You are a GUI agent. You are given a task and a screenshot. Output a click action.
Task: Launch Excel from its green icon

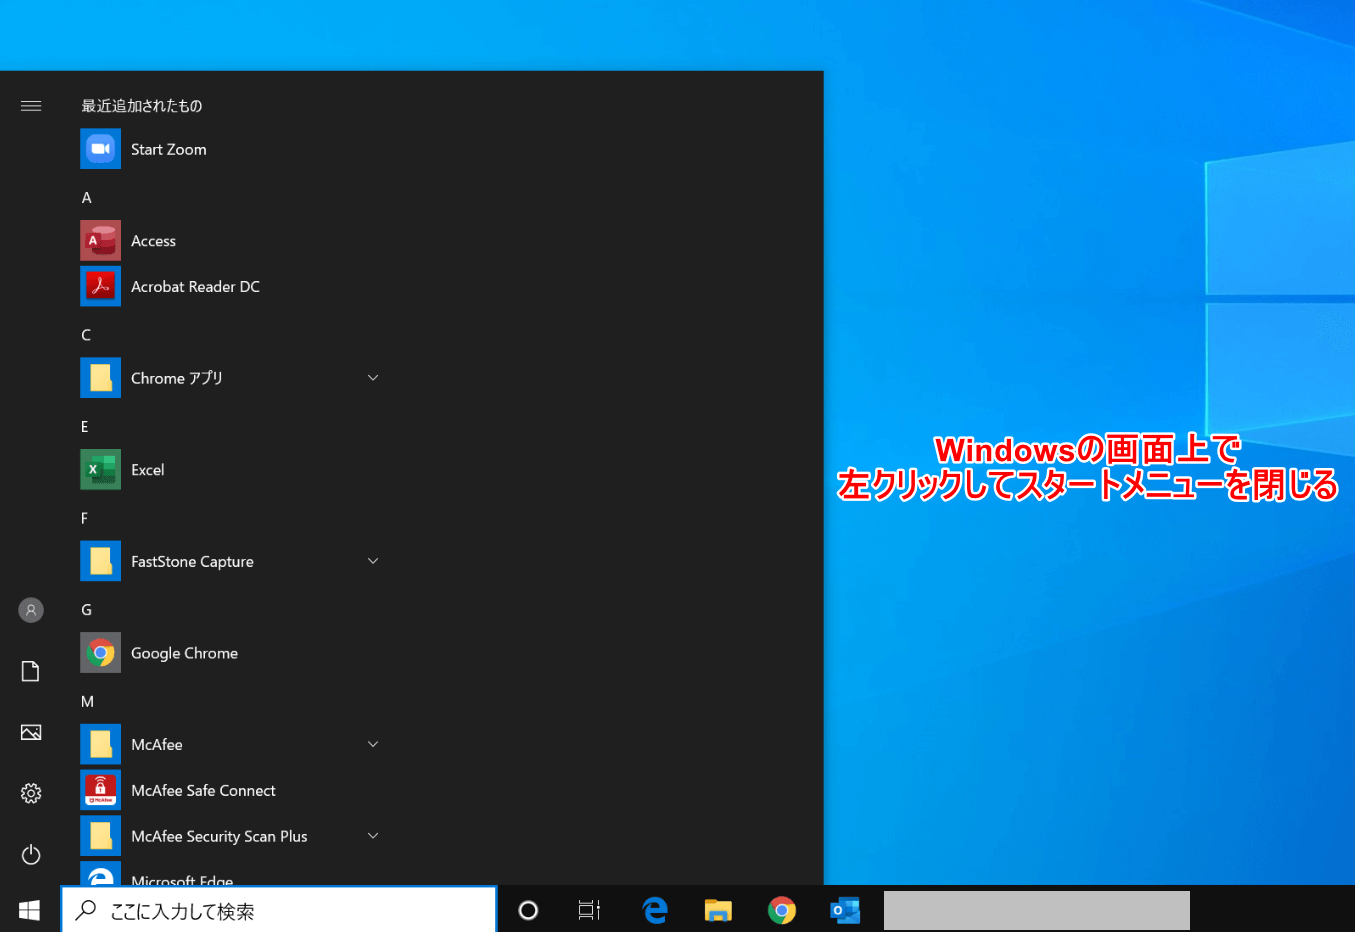(x=100, y=470)
